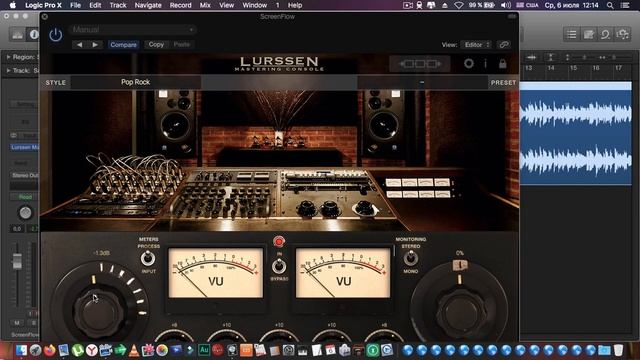640x360 pixels.
Task: Click Logic's Library toolbar button
Action: click(x=18, y=35)
